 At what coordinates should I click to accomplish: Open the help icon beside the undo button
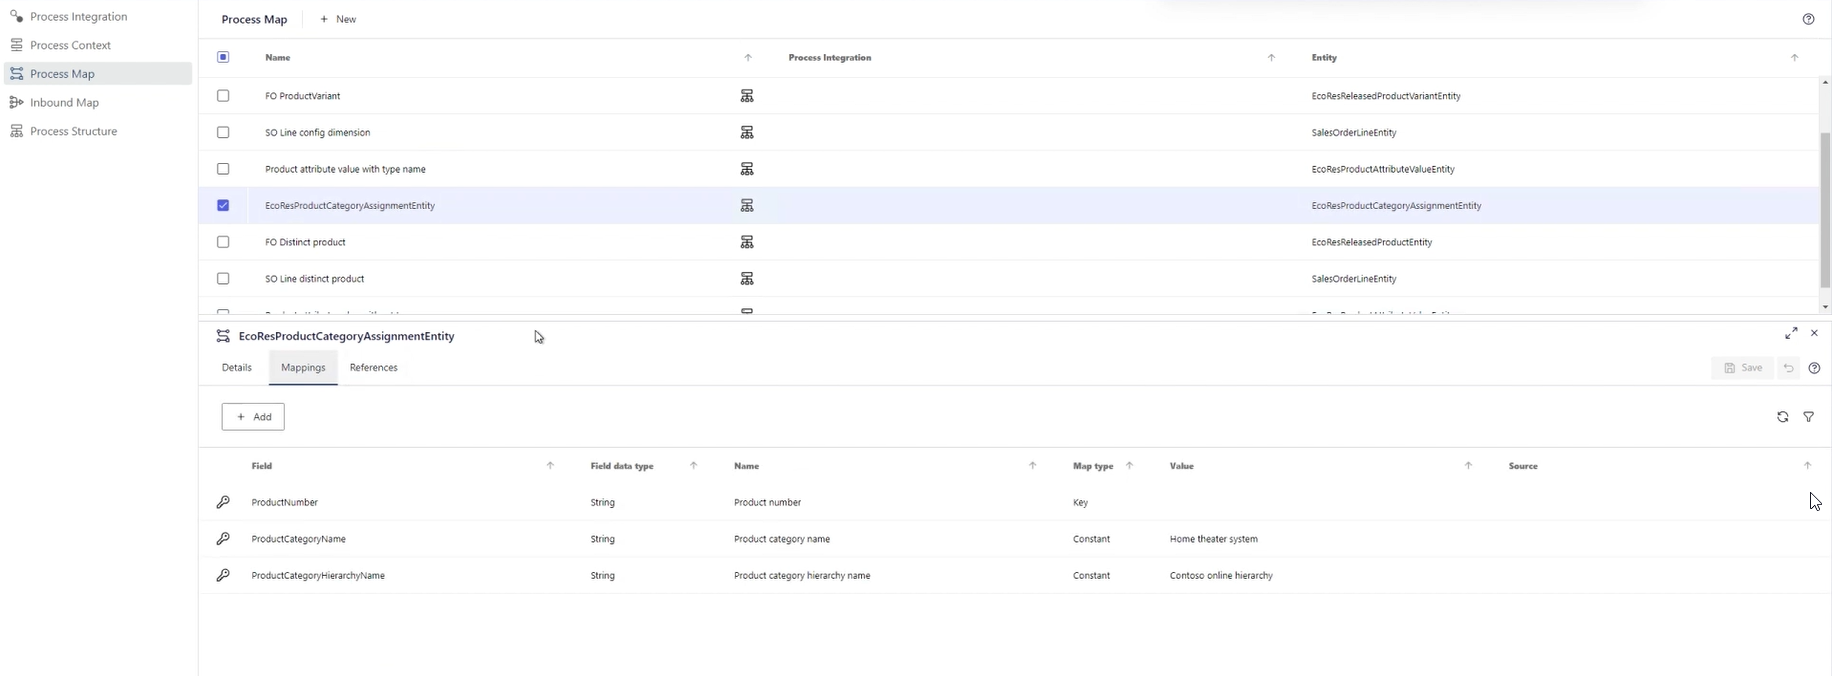[x=1814, y=368]
